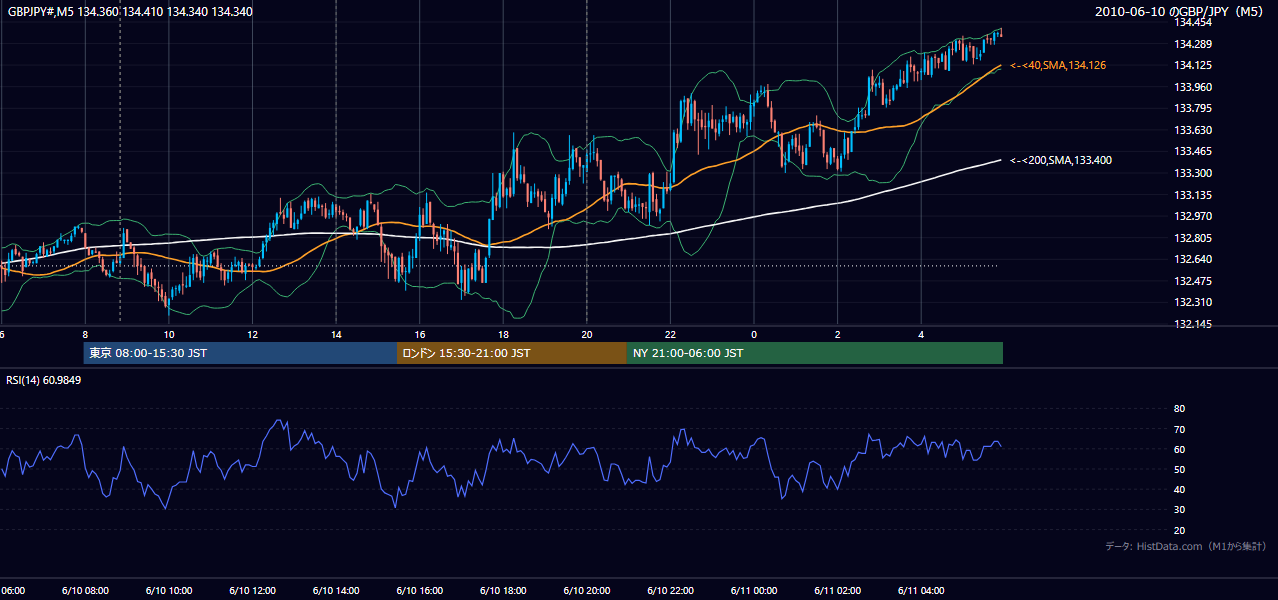
Task: Click hour label 20 under price chart
Action: 587,335
